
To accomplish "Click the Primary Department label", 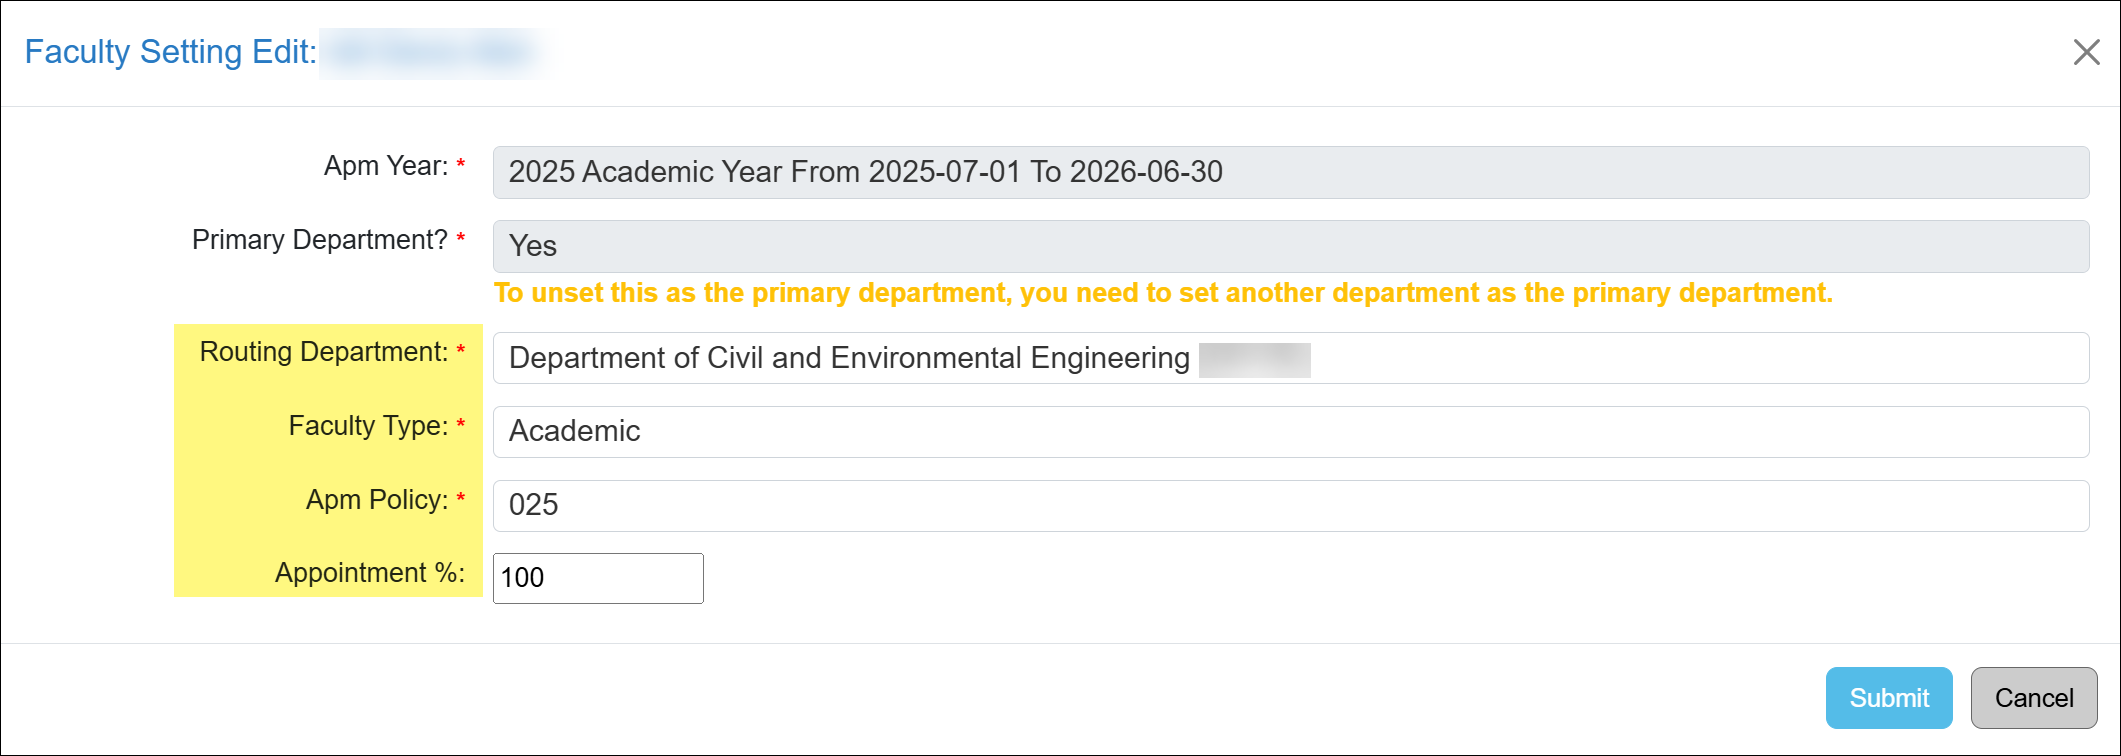I will [320, 239].
